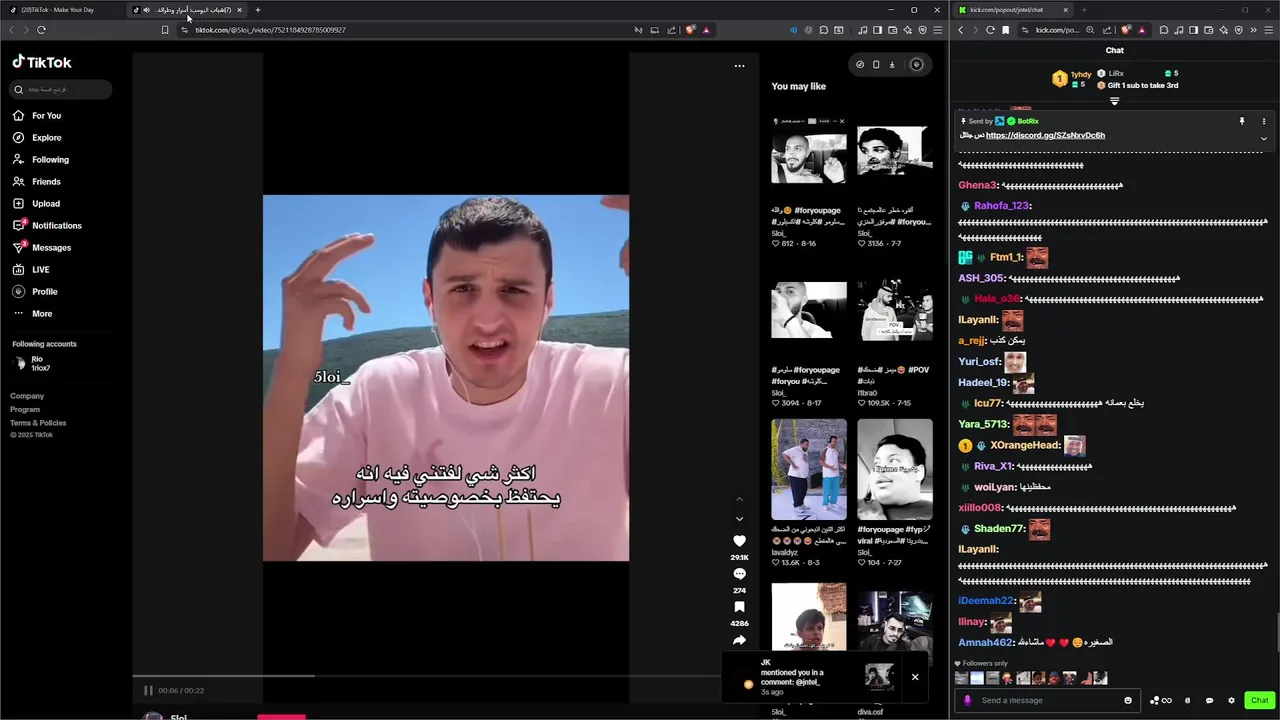Open the lavaldyz recommended video thumbnail
This screenshot has width=1280, height=720.
[809, 470]
